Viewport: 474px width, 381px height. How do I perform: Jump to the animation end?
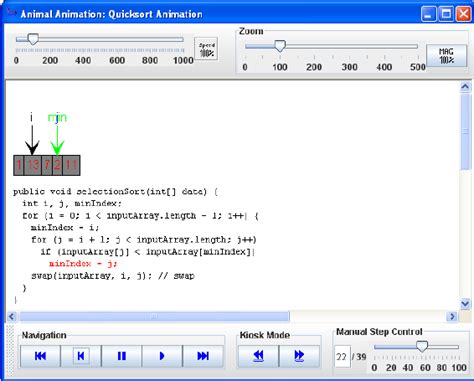[x=203, y=356]
